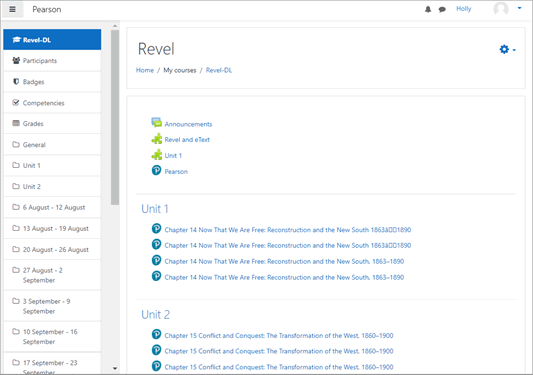The image size is (533, 375).
Task: Click the Pearson icon beside fourth Chapter 14
Action: pos(156,276)
